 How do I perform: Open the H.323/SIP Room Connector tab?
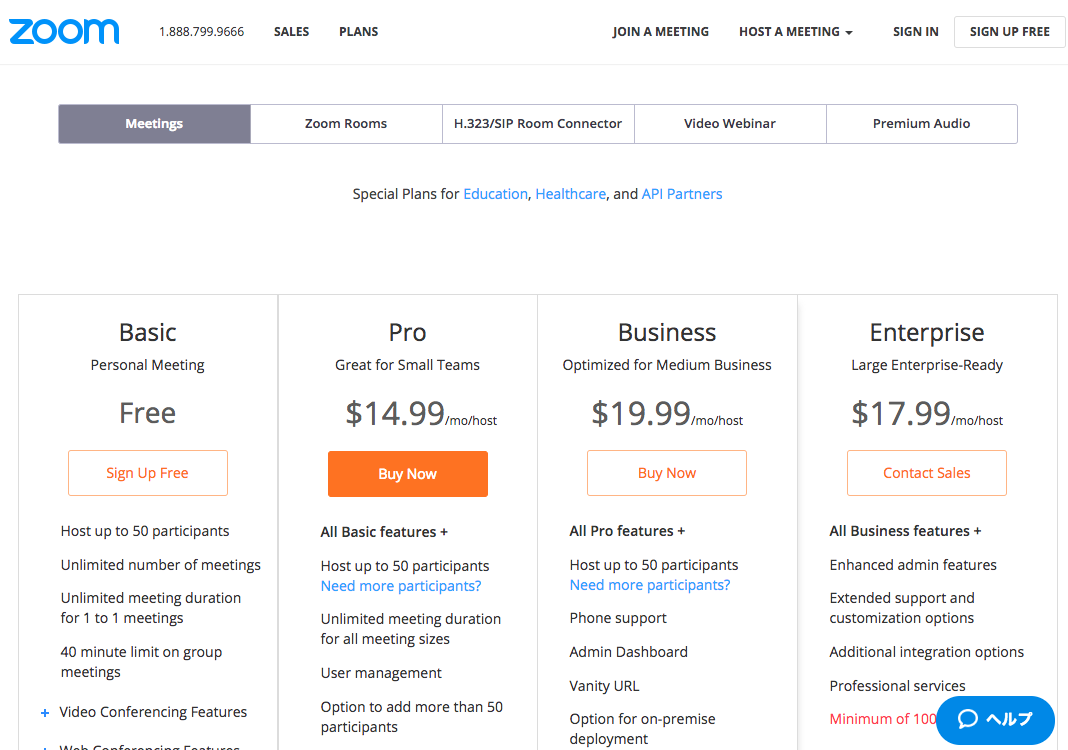538,123
